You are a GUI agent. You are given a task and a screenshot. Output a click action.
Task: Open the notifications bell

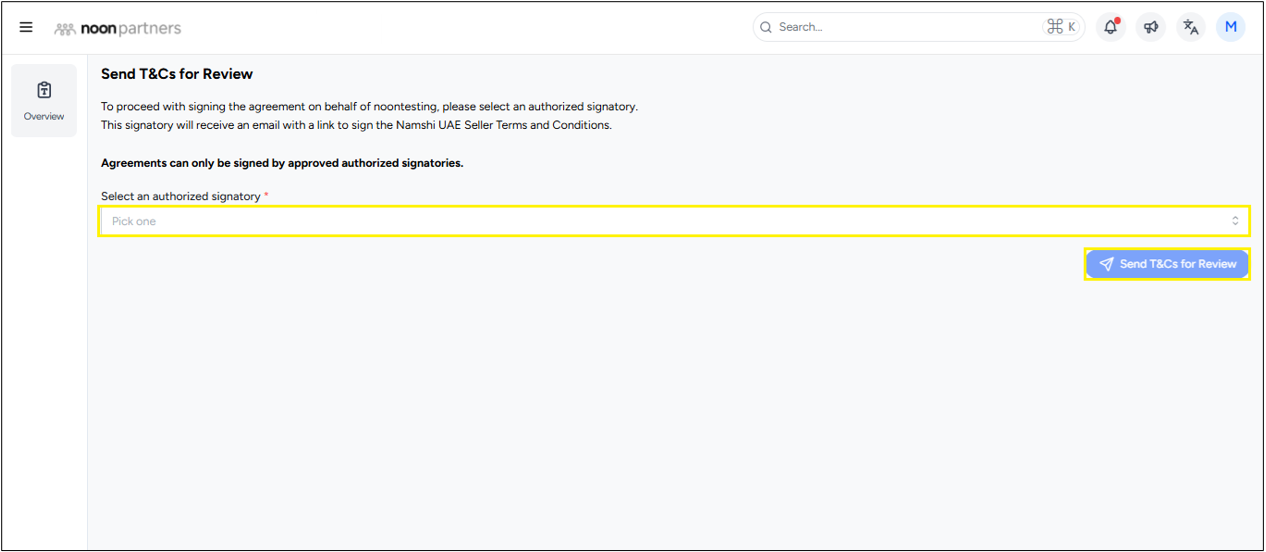click(1110, 28)
